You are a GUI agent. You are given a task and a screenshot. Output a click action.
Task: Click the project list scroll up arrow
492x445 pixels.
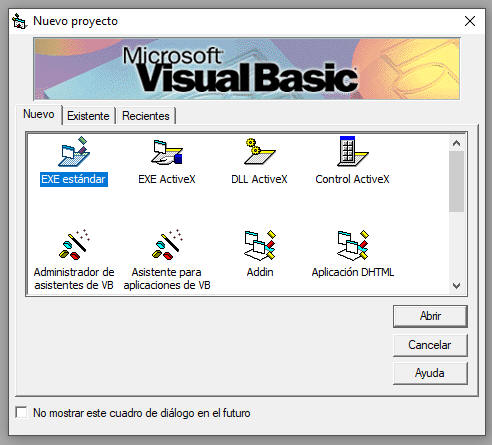(456, 143)
